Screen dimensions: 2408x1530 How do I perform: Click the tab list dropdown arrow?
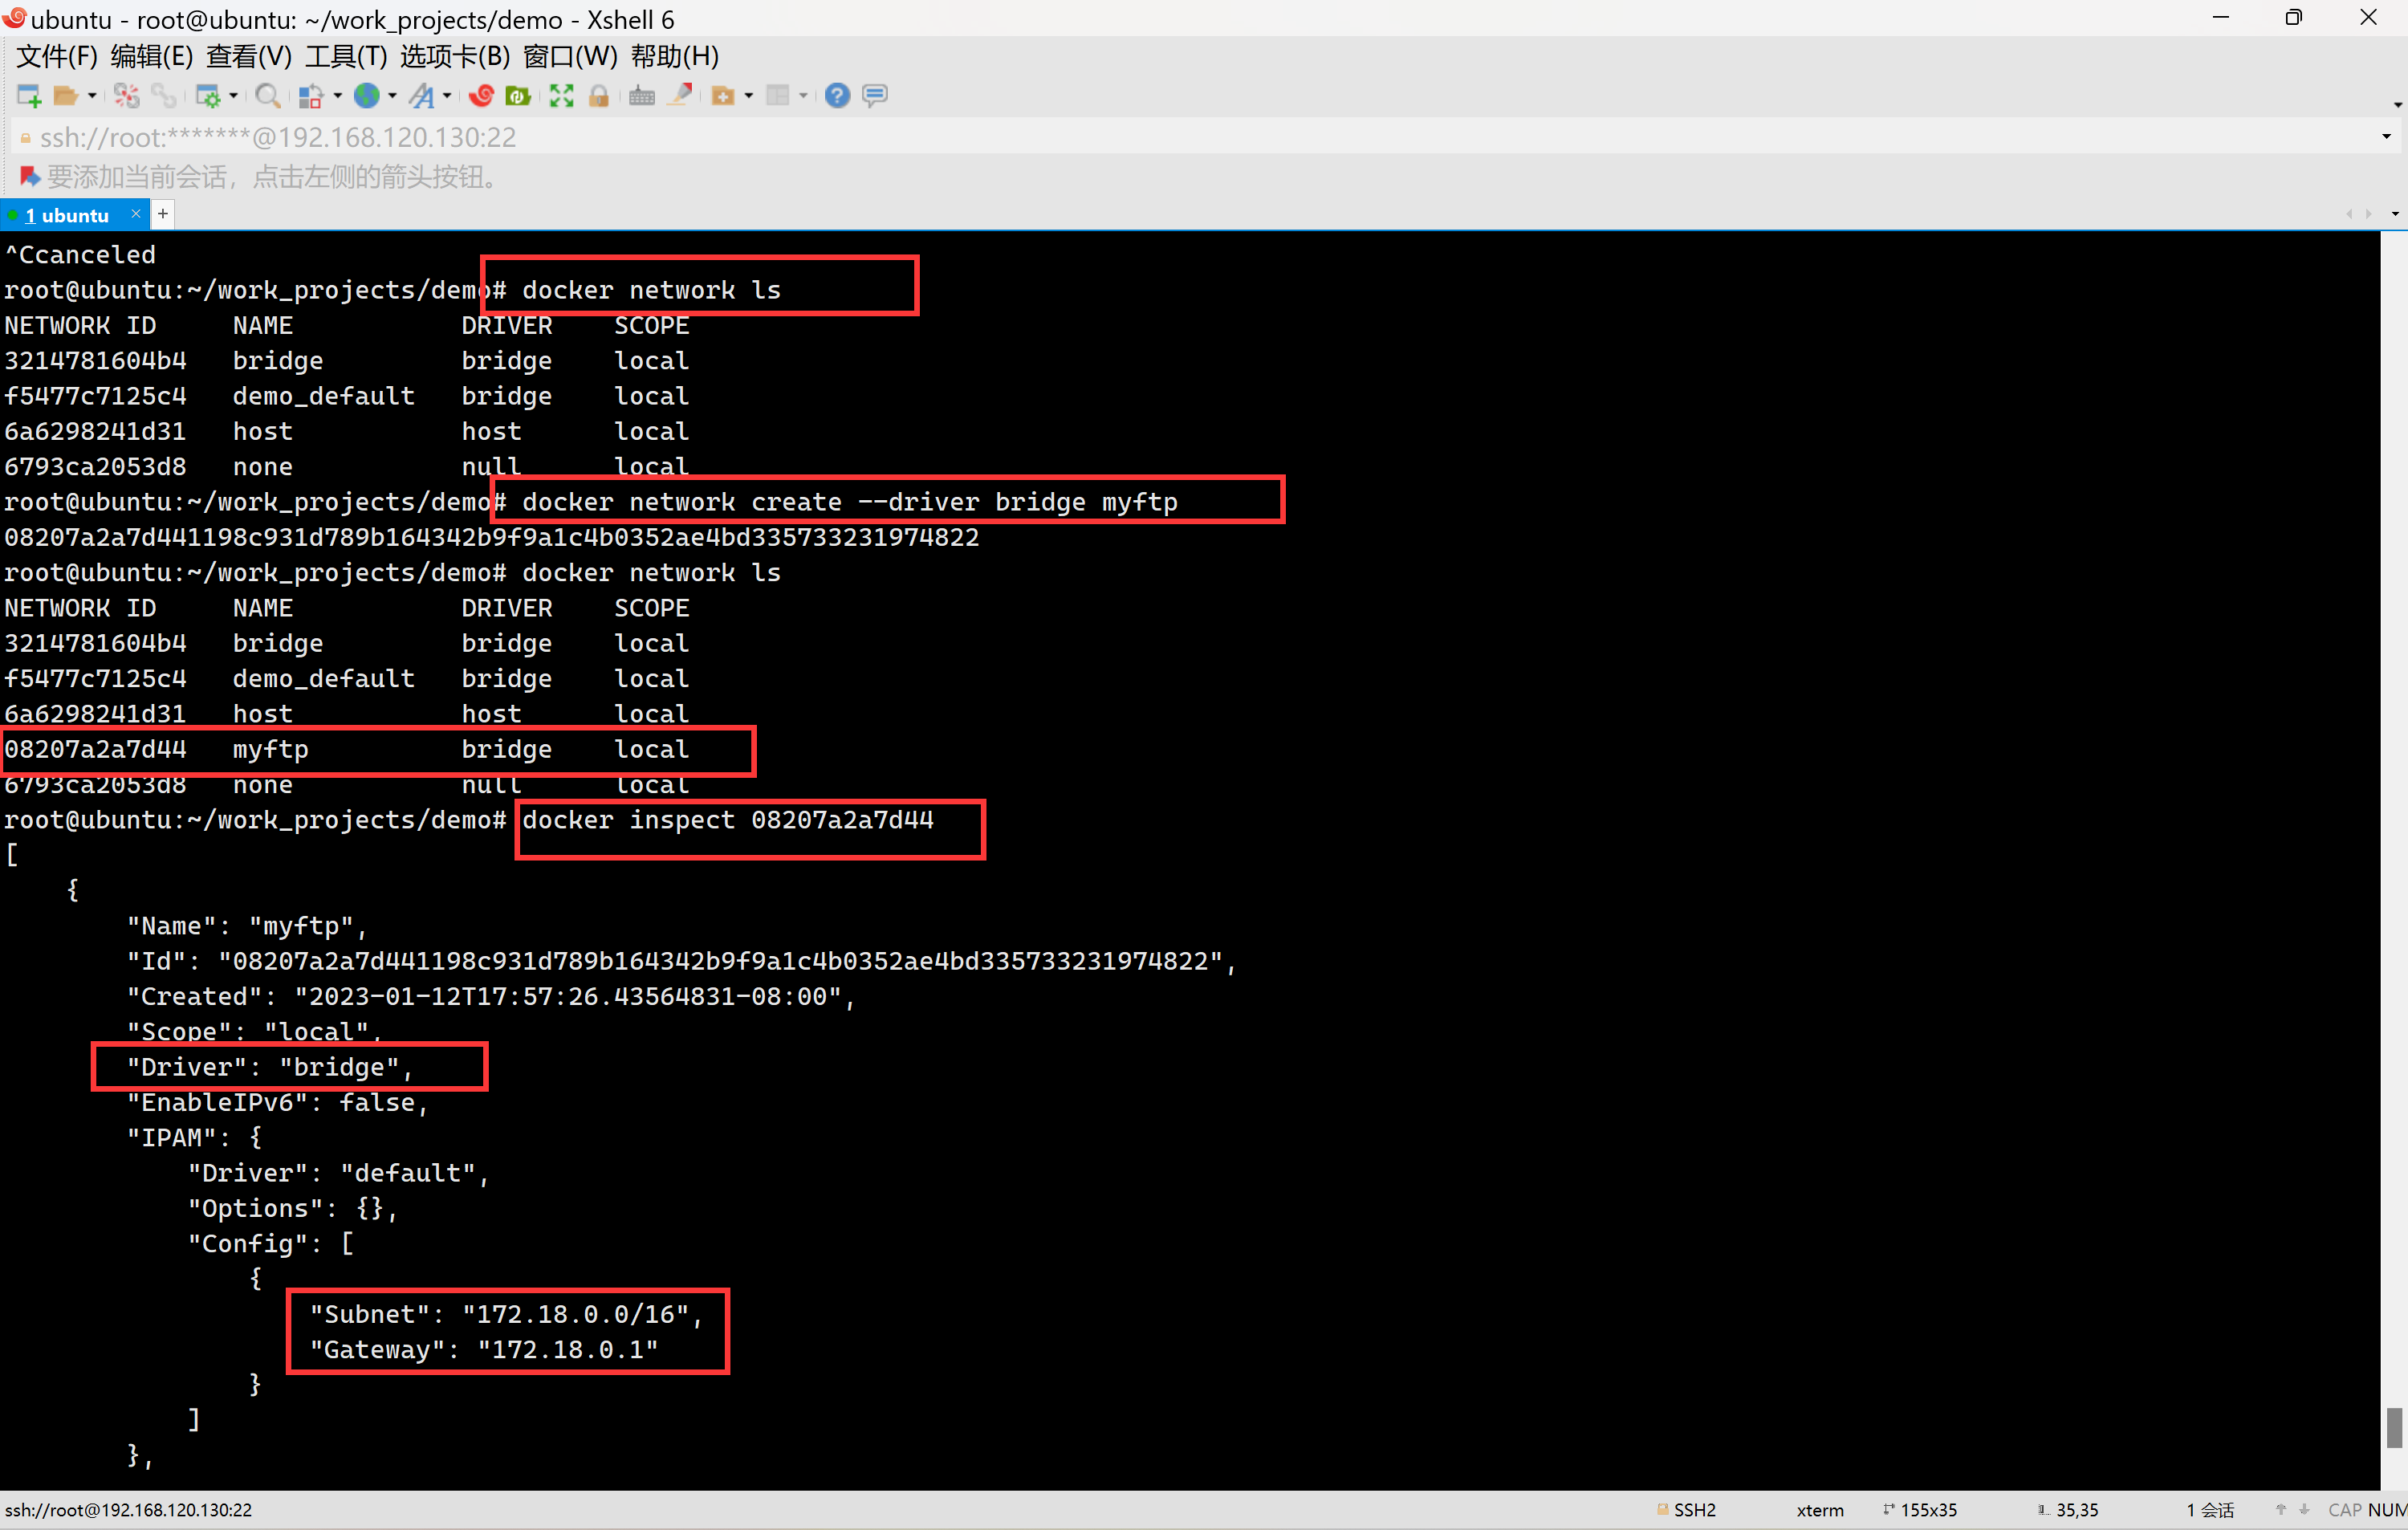(x=2395, y=214)
